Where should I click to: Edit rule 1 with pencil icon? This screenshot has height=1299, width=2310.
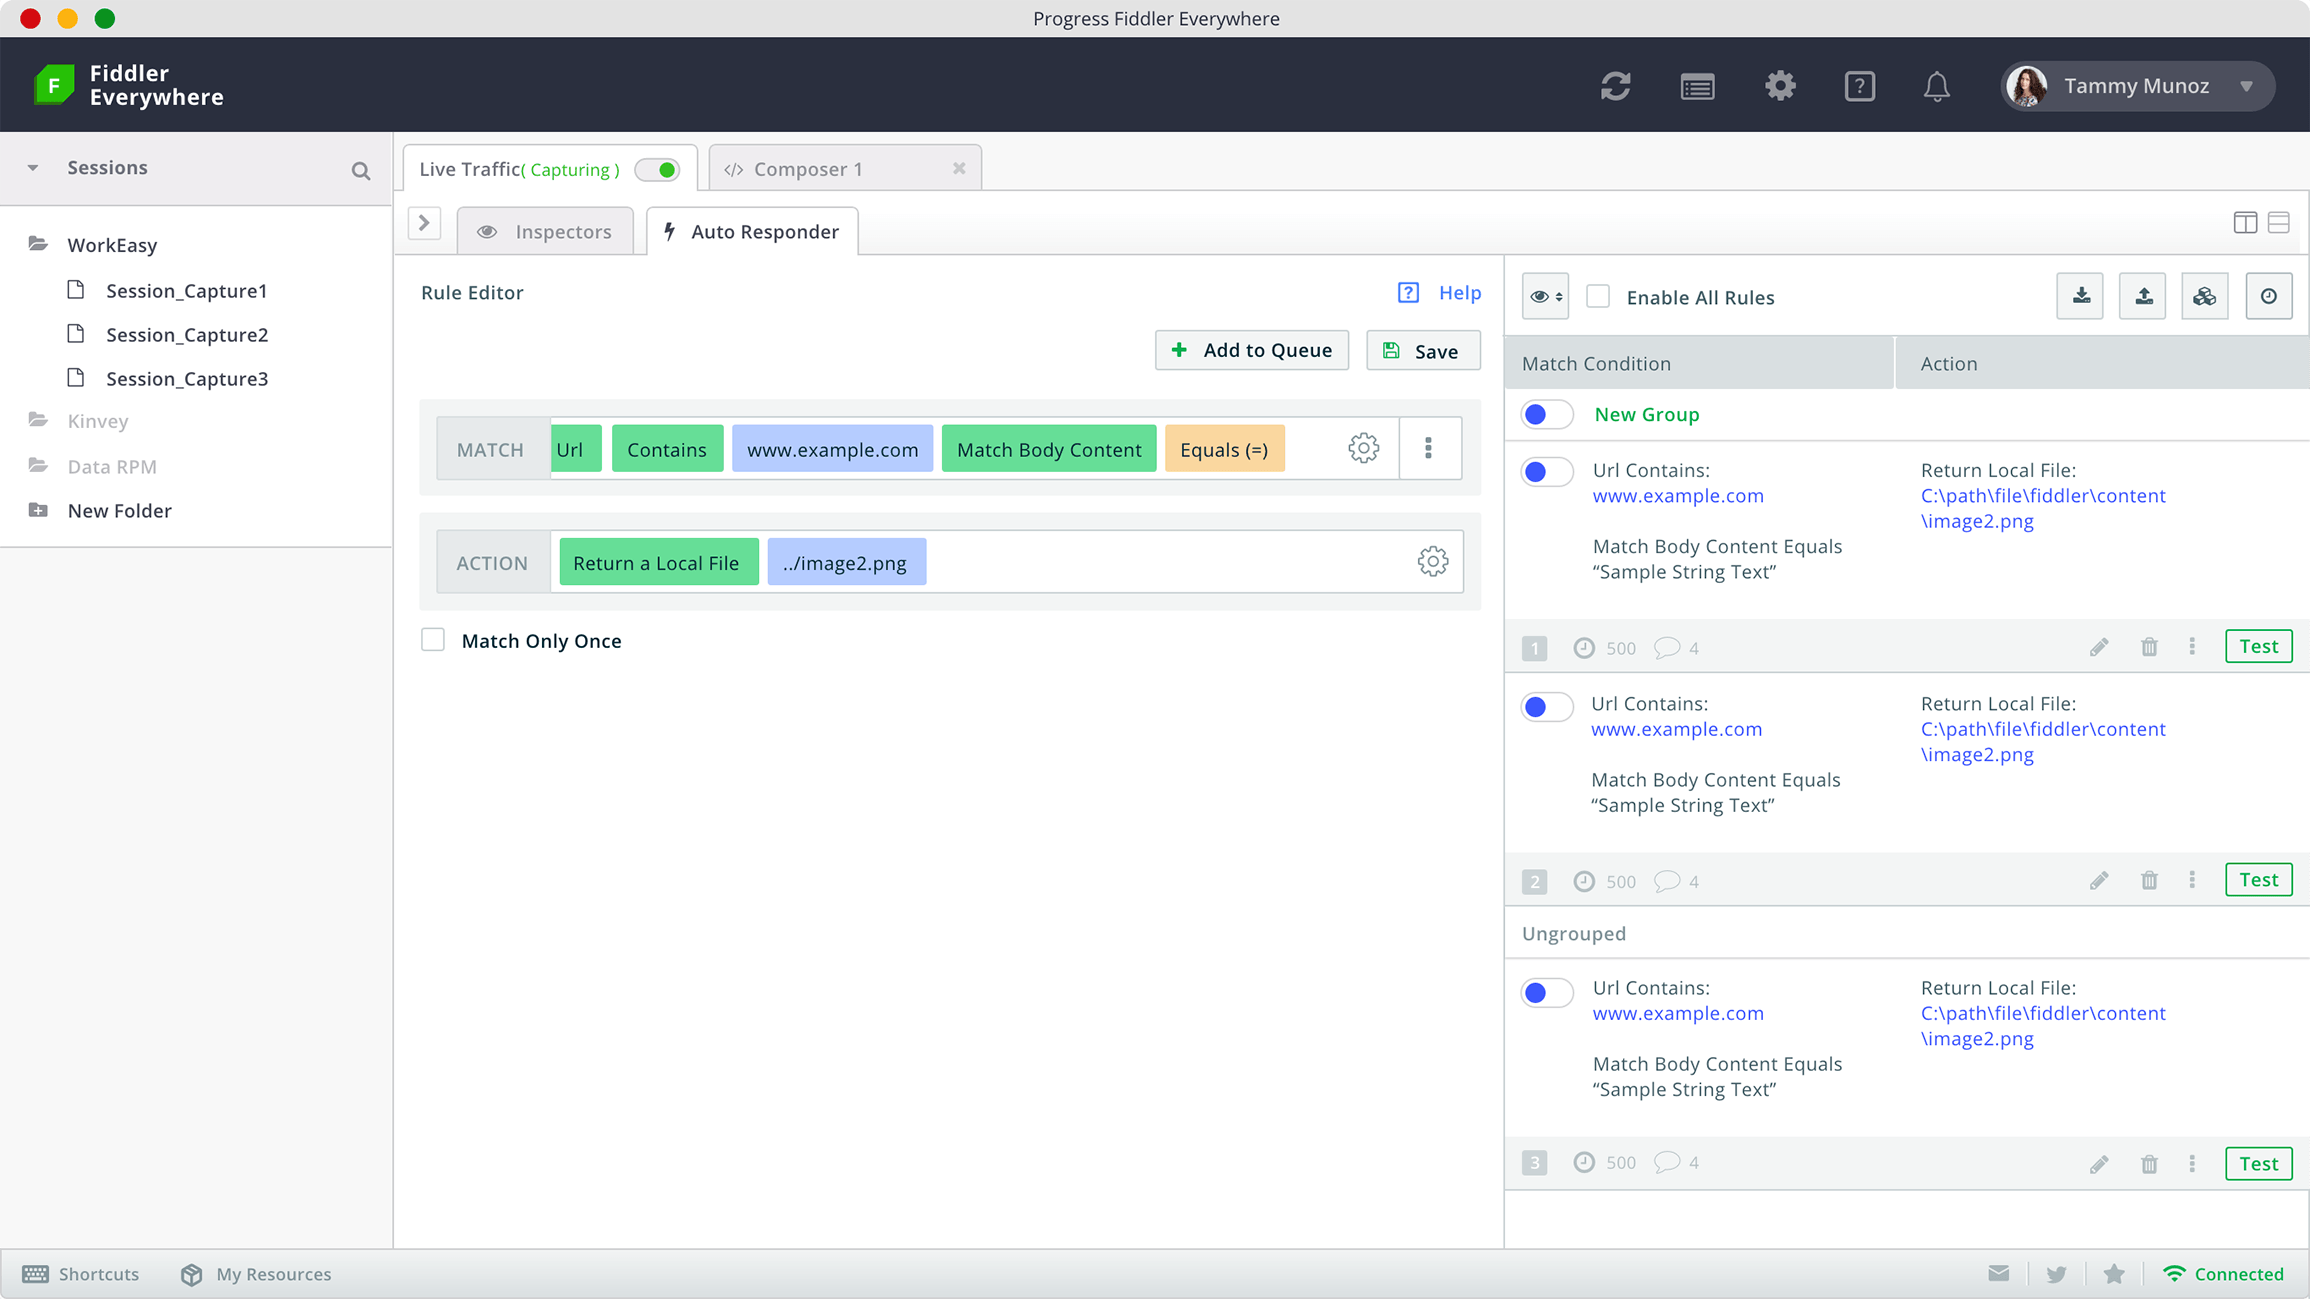pyautogui.click(x=2099, y=647)
